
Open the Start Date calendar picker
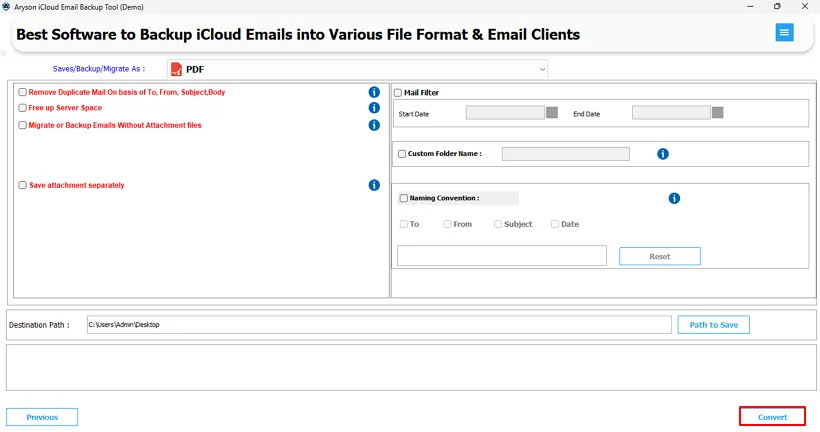click(552, 112)
